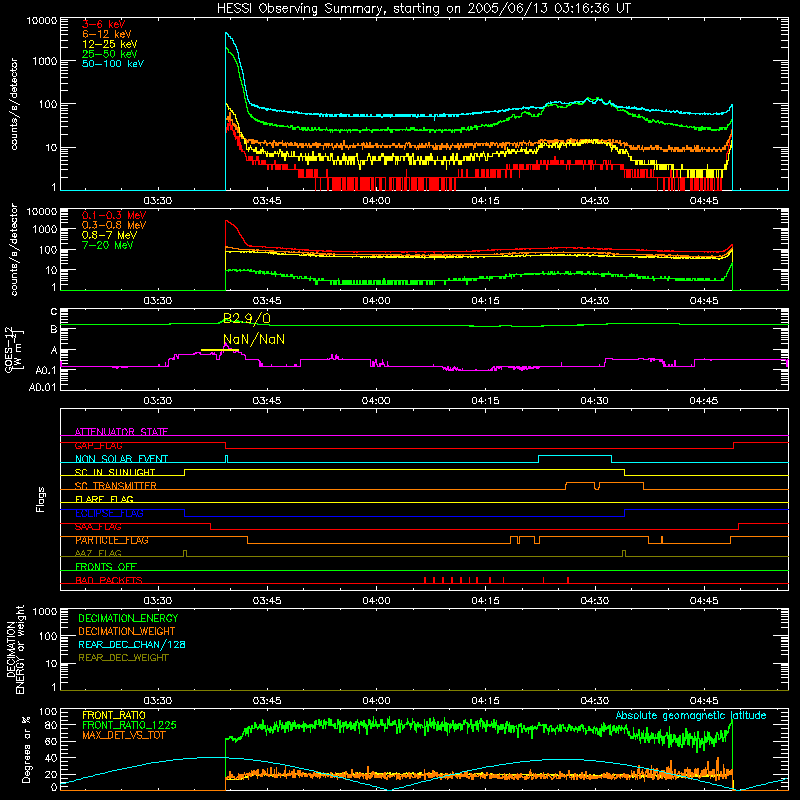Click the 0.8-7 MeV legend label
Screen dimensions: 800x800
click(x=110, y=235)
